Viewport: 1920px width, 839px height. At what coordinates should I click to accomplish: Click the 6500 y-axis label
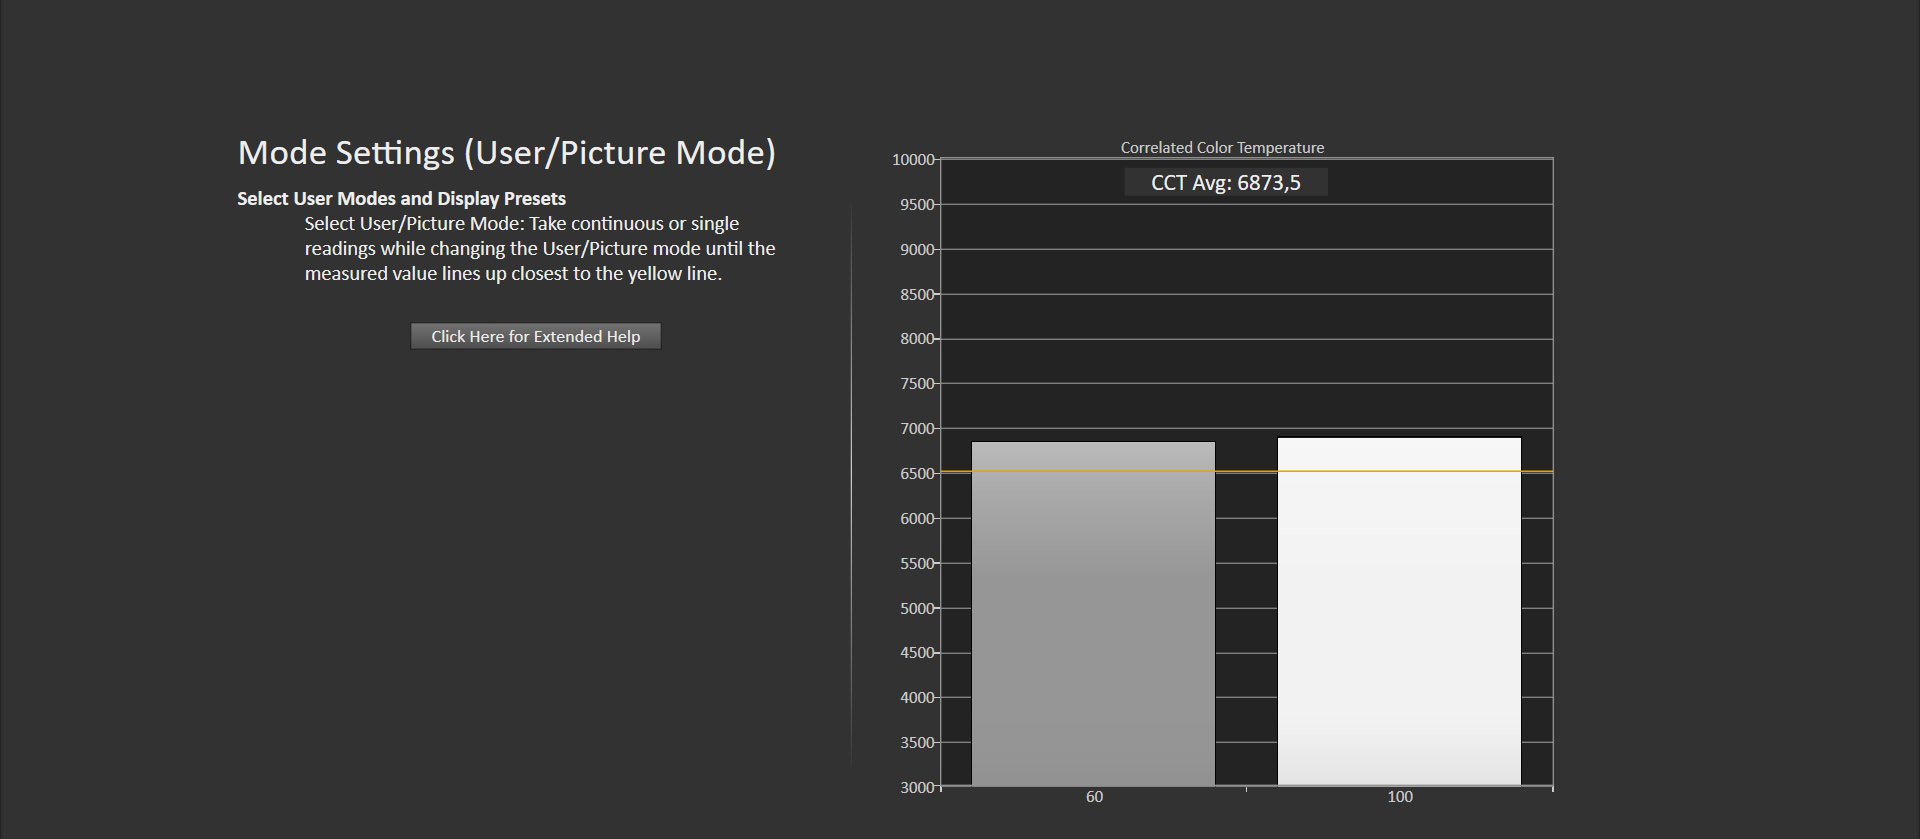917,474
